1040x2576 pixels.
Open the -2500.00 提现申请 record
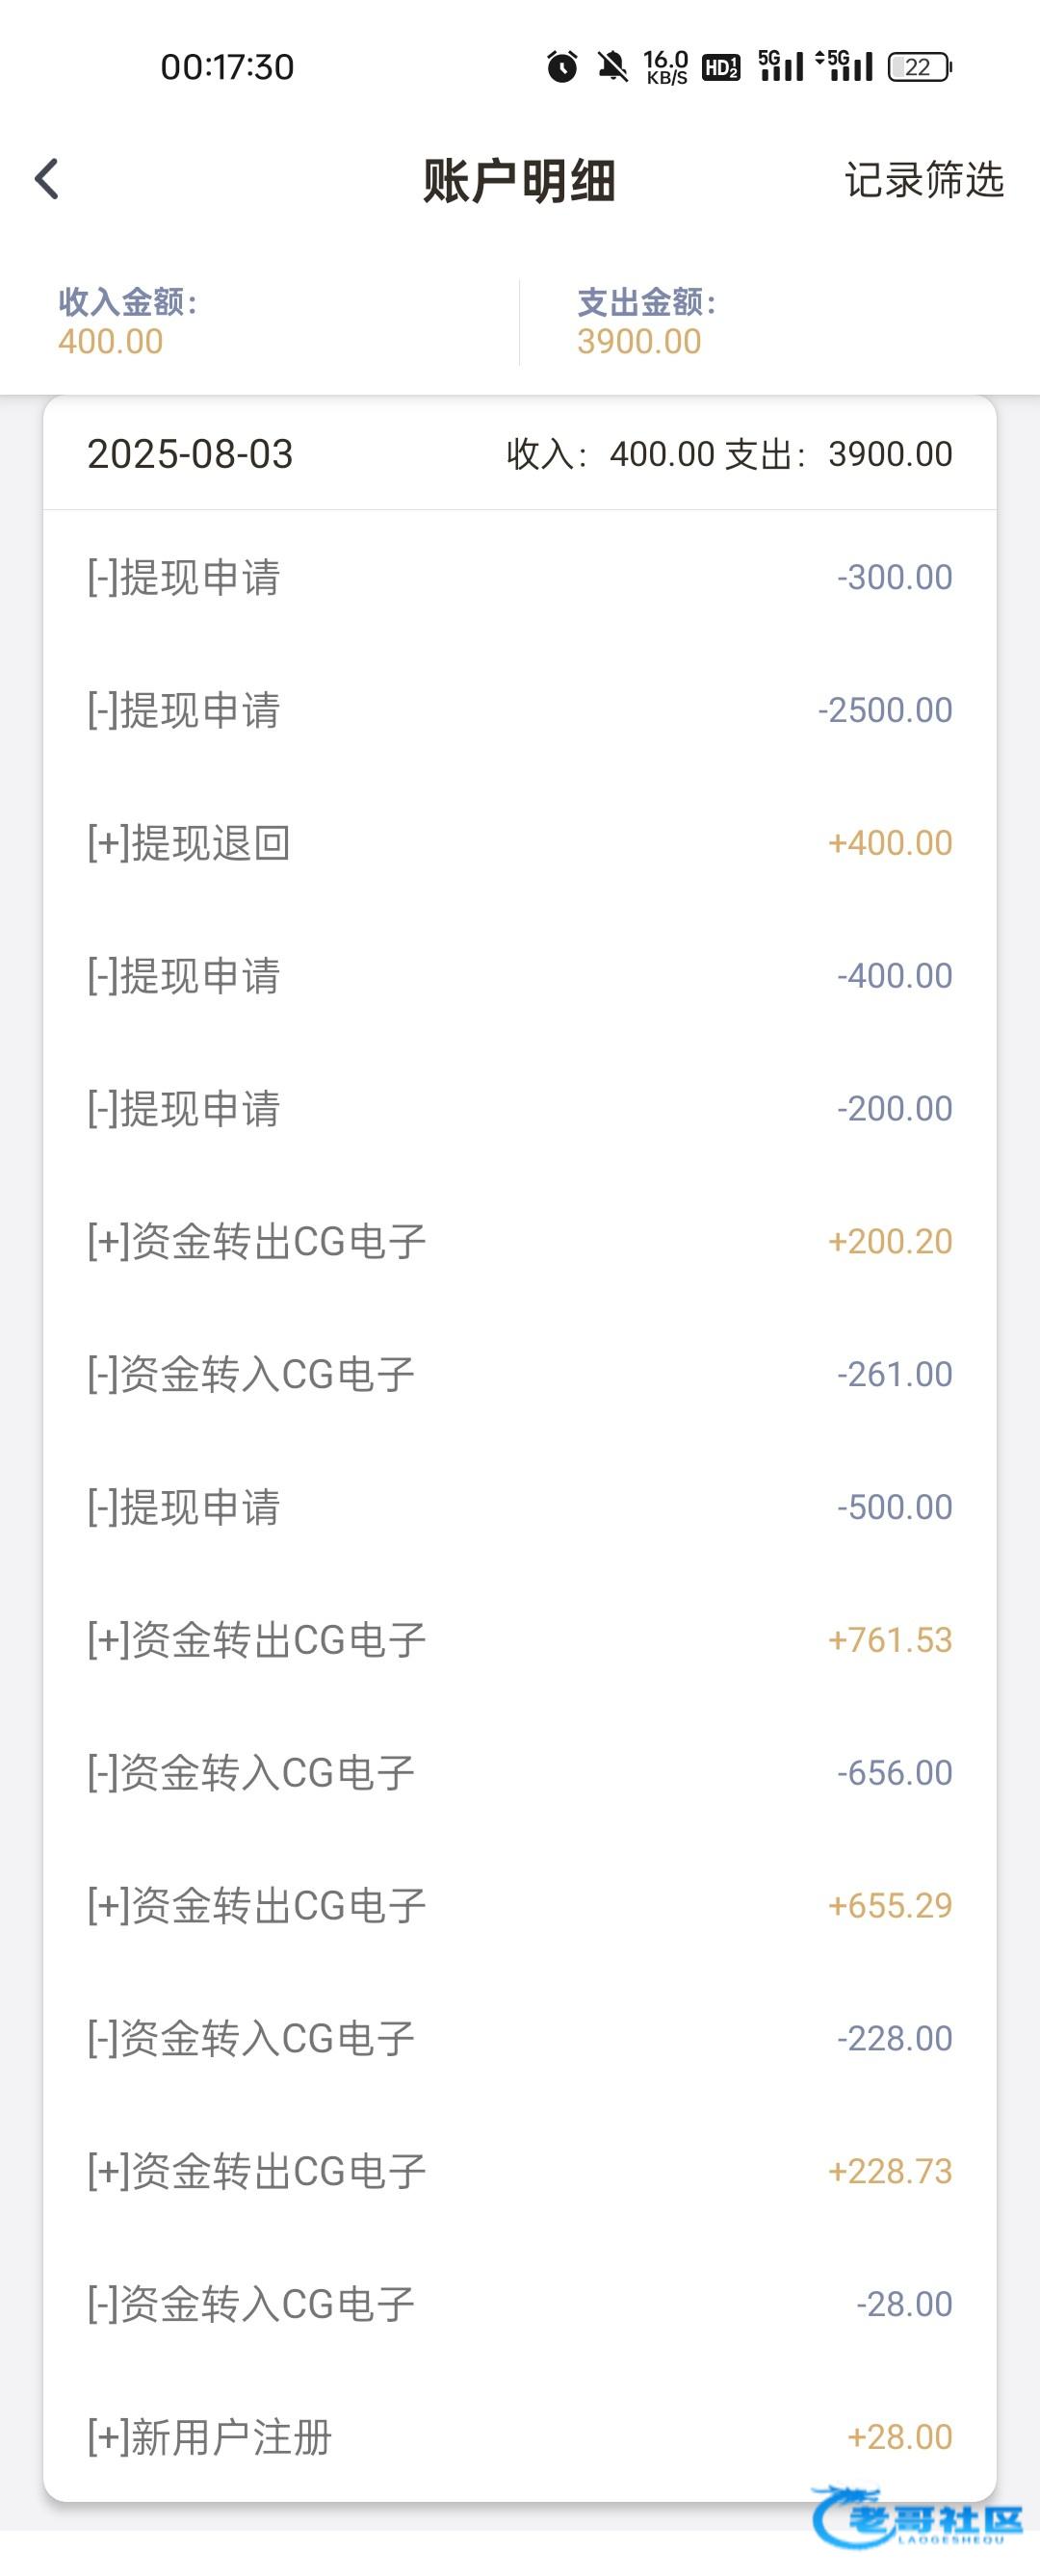click(x=519, y=710)
